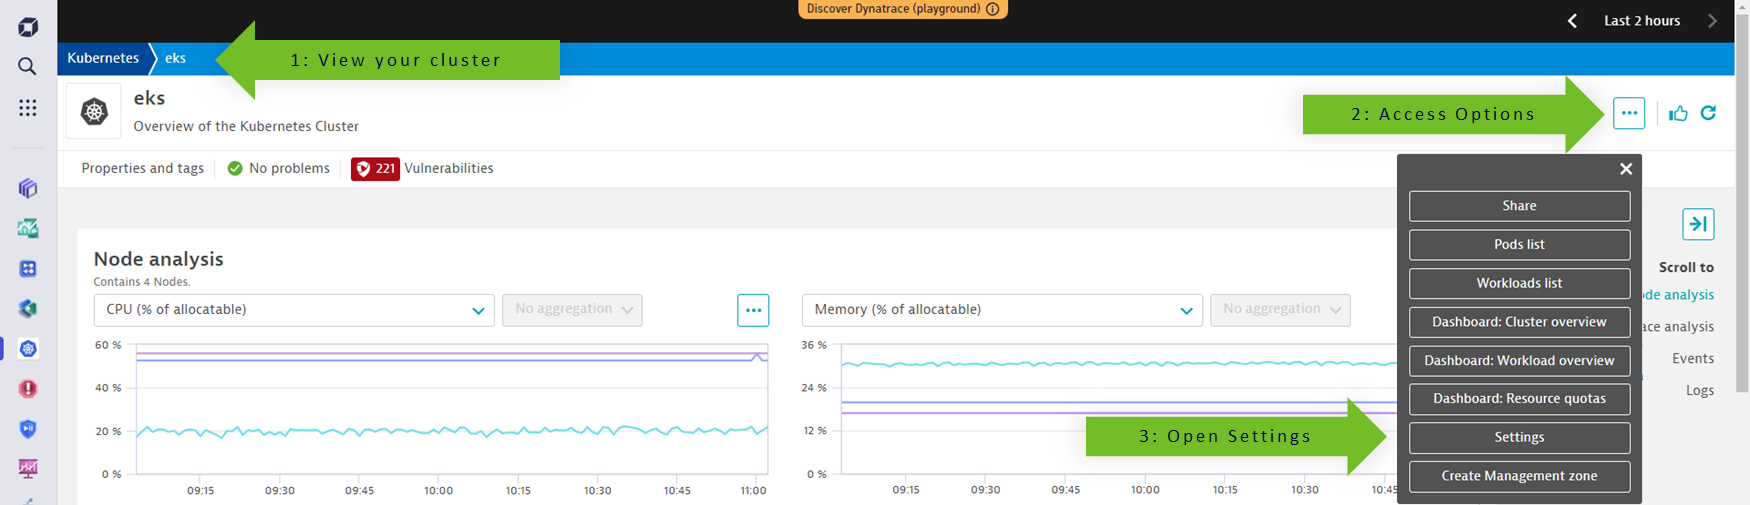Click the eks breadcrumb

point(175,58)
